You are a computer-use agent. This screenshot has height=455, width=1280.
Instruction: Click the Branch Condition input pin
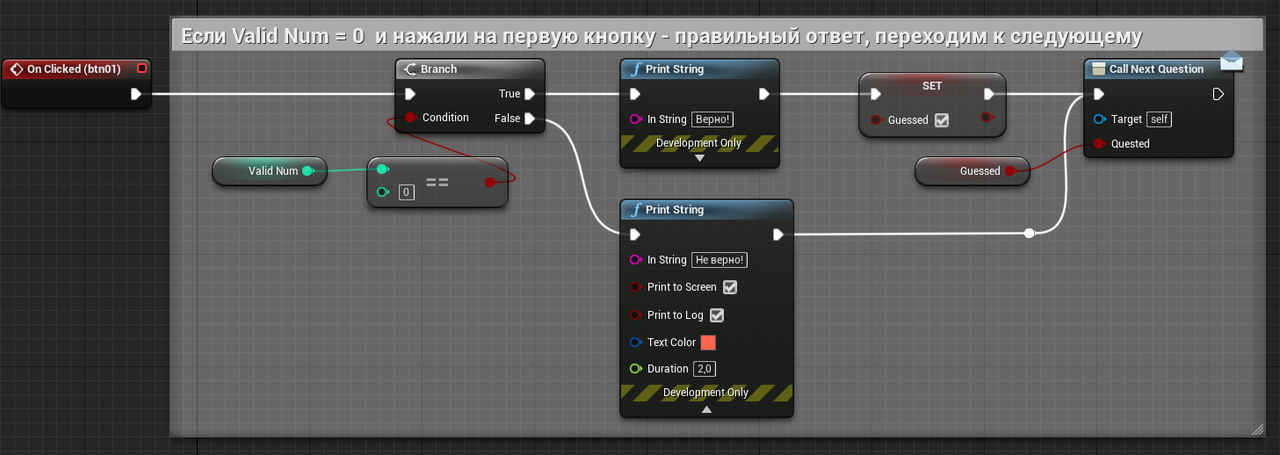pos(410,118)
